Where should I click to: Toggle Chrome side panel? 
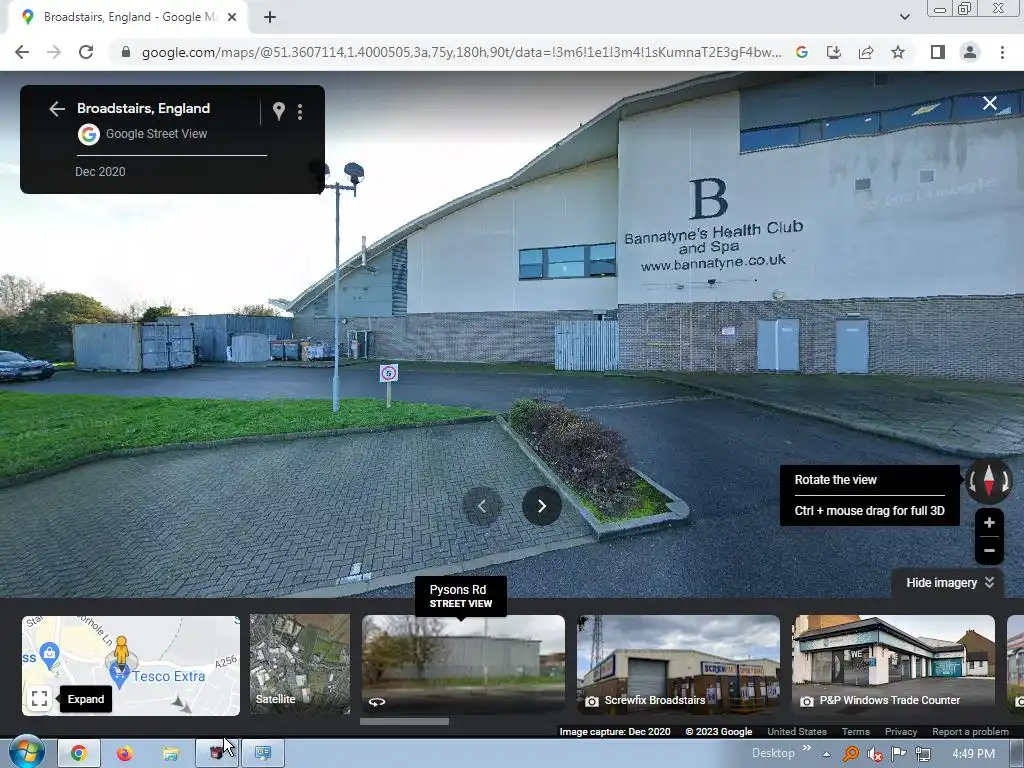click(938, 52)
